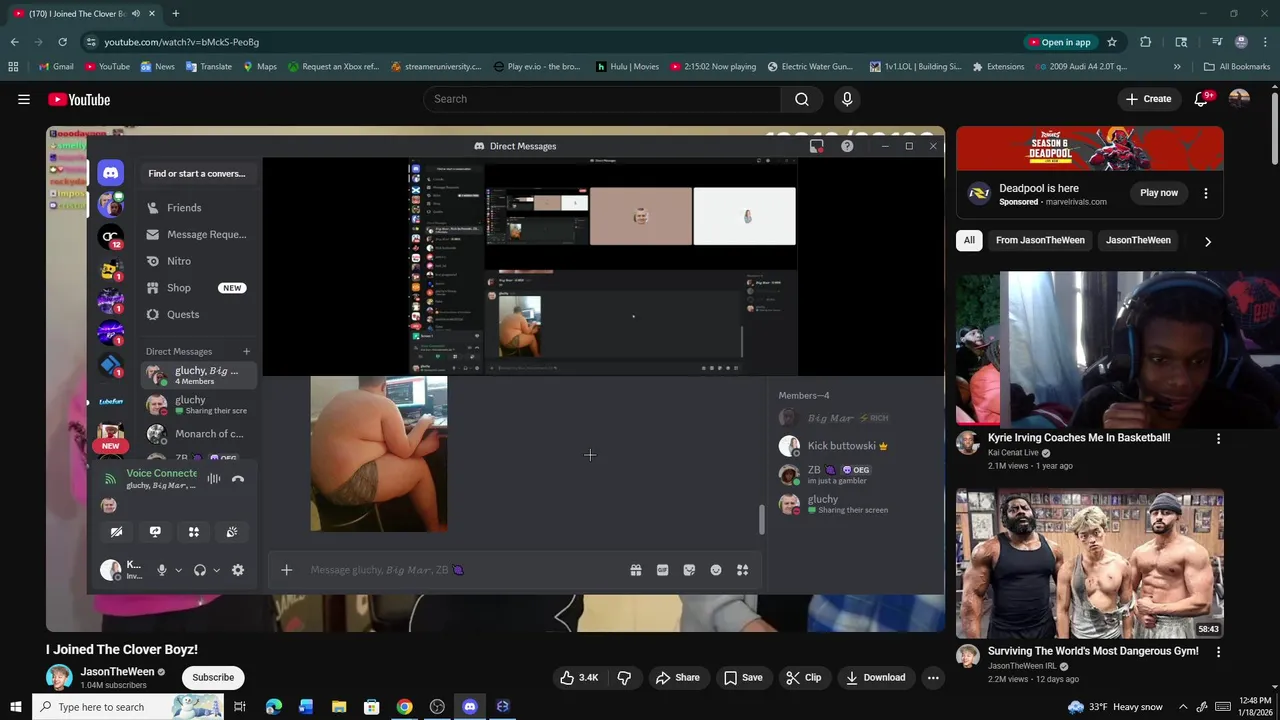Open the Windows Start menu
Image resolution: width=1280 pixels, height=720 pixels.
point(15,707)
